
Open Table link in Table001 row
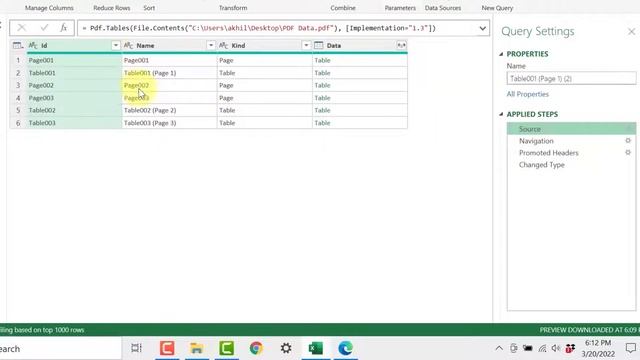click(x=322, y=73)
